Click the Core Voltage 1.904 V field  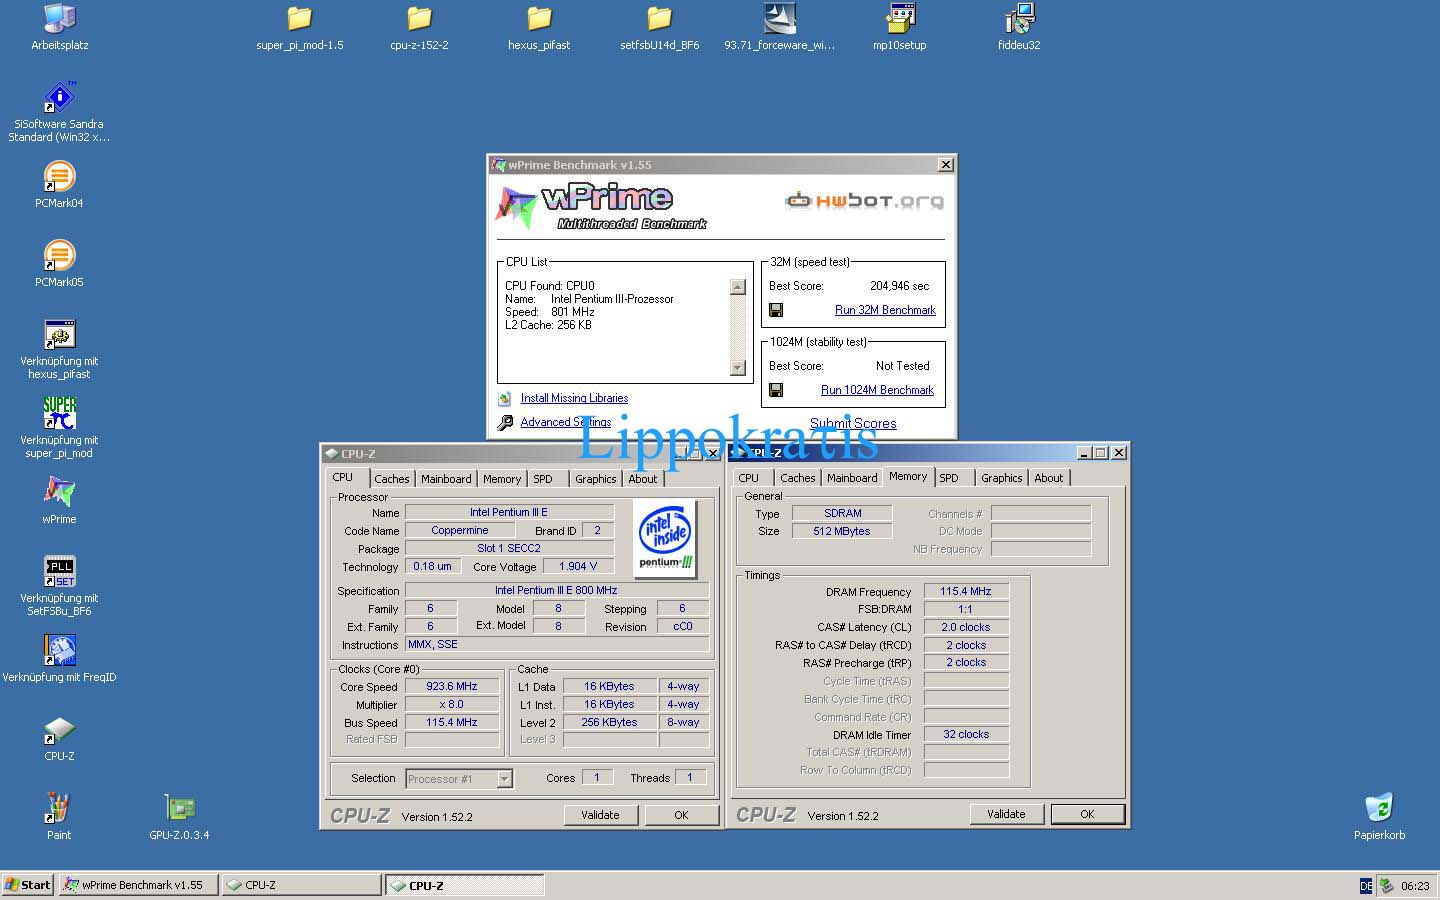(578, 566)
